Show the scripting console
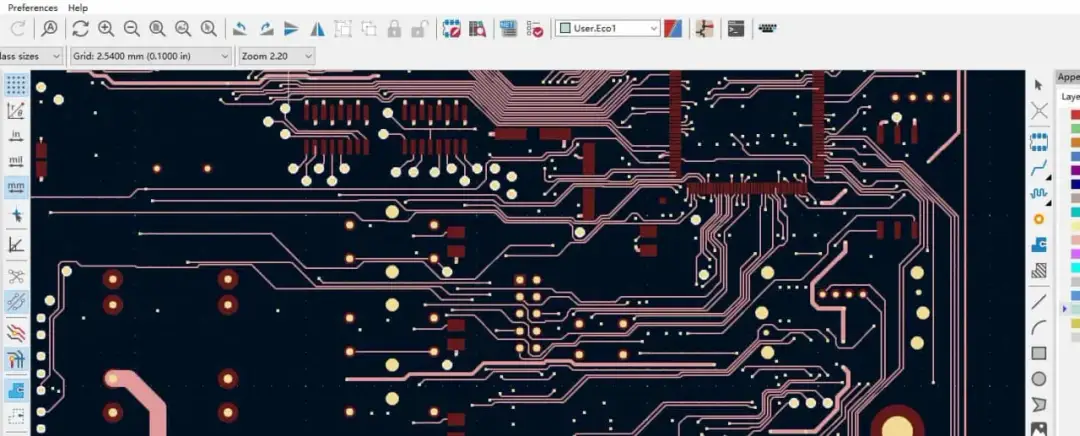 736,28
